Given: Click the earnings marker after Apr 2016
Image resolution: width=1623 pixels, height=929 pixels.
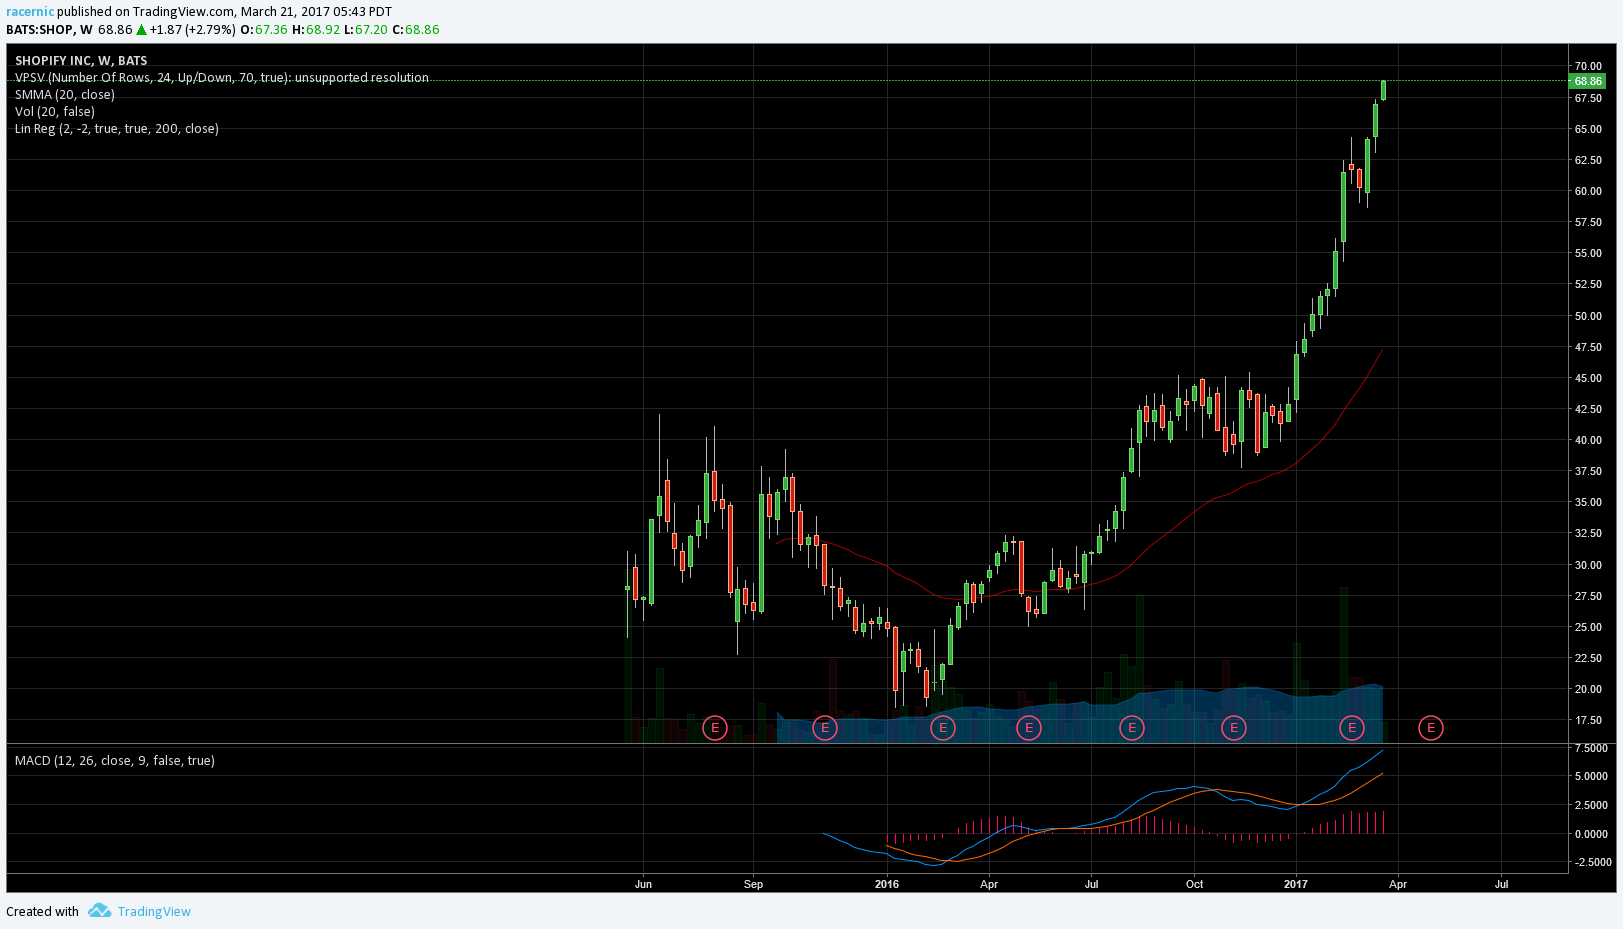Looking at the screenshot, I should click(x=1029, y=728).
